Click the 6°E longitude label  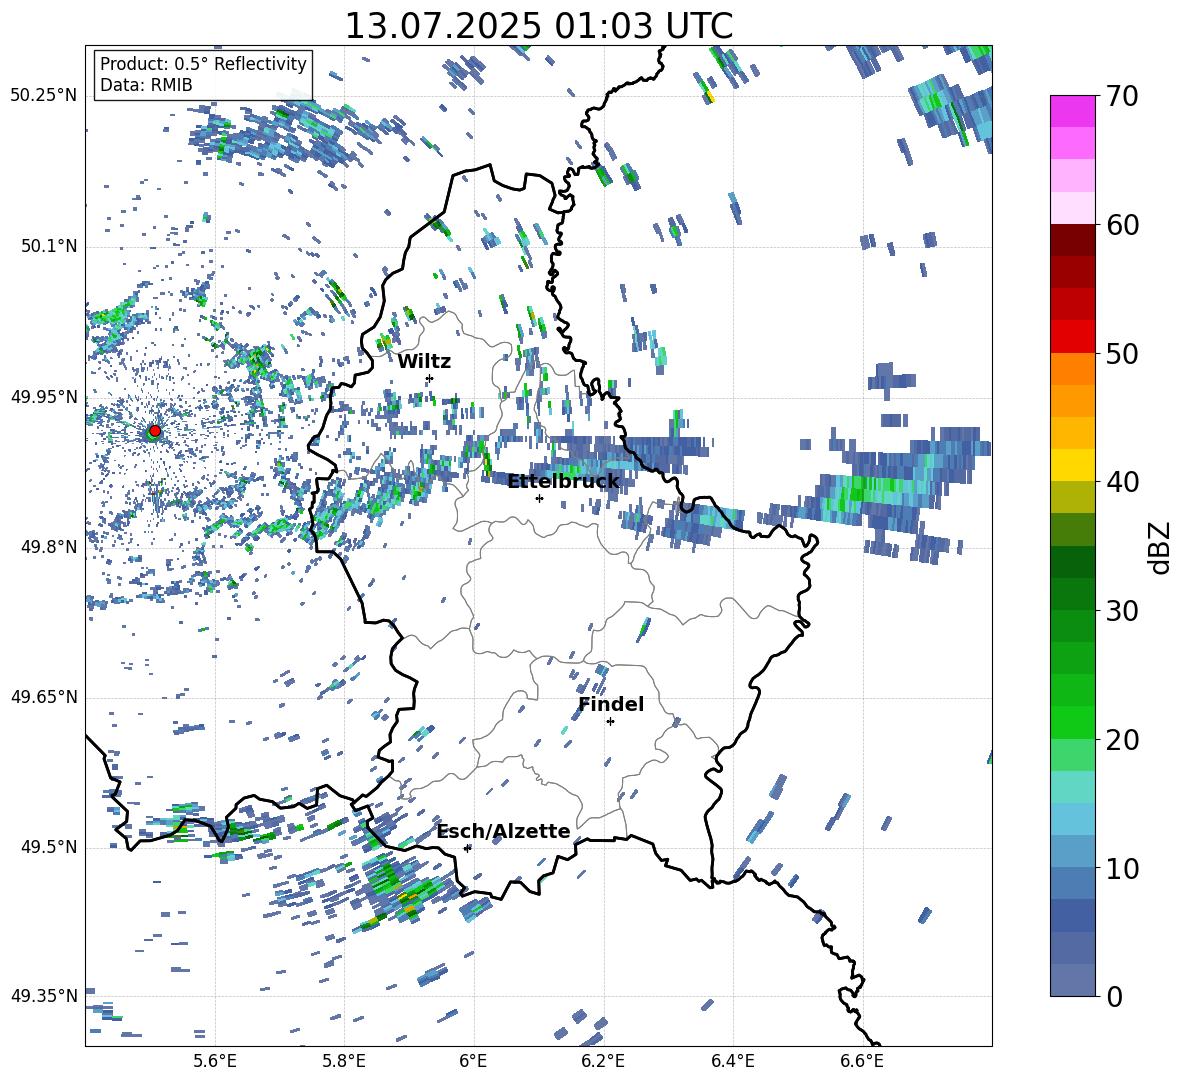[x=473, y=1061]
